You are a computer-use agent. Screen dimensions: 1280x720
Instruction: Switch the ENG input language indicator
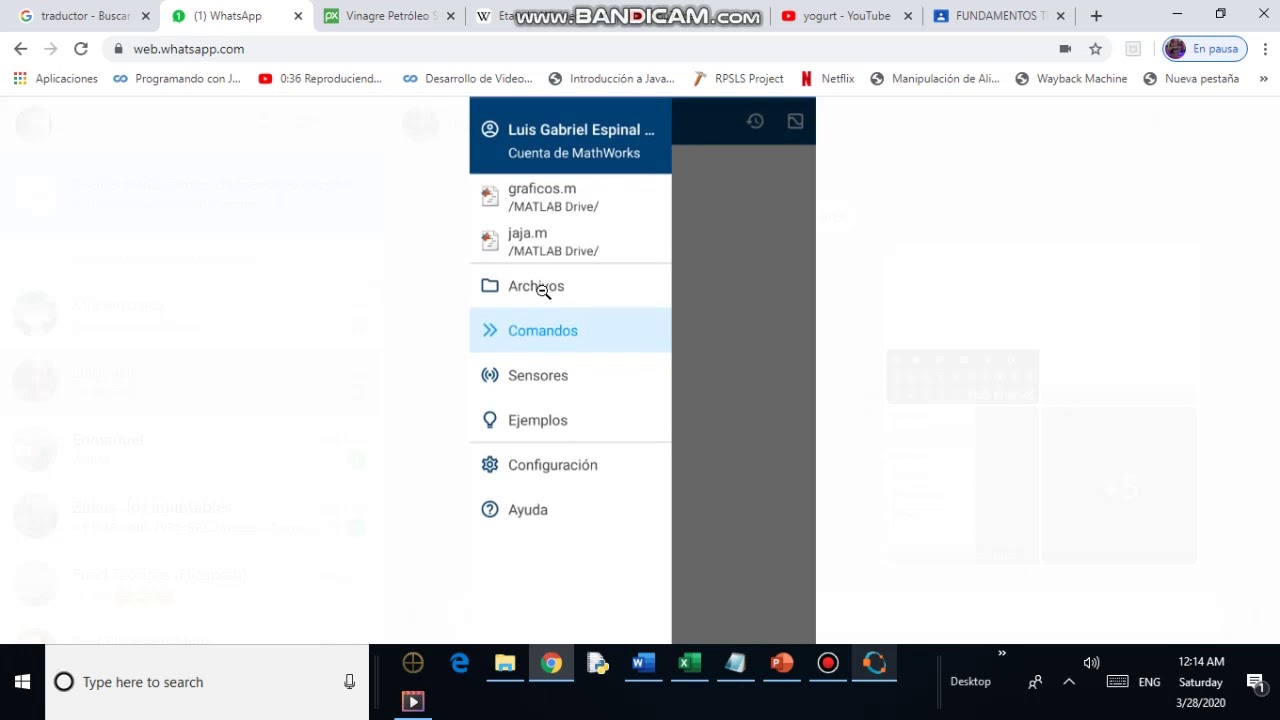[x=1150, y=682]
